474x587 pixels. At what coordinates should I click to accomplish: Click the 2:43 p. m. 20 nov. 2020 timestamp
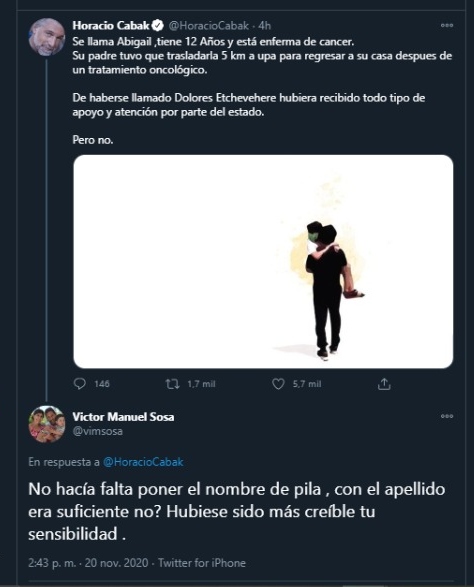tap(88, 563)
